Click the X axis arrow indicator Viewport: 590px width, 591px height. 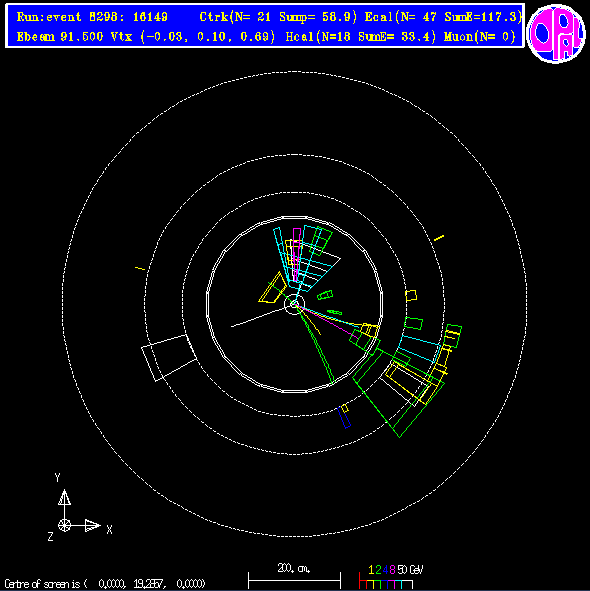pos(92,525)
